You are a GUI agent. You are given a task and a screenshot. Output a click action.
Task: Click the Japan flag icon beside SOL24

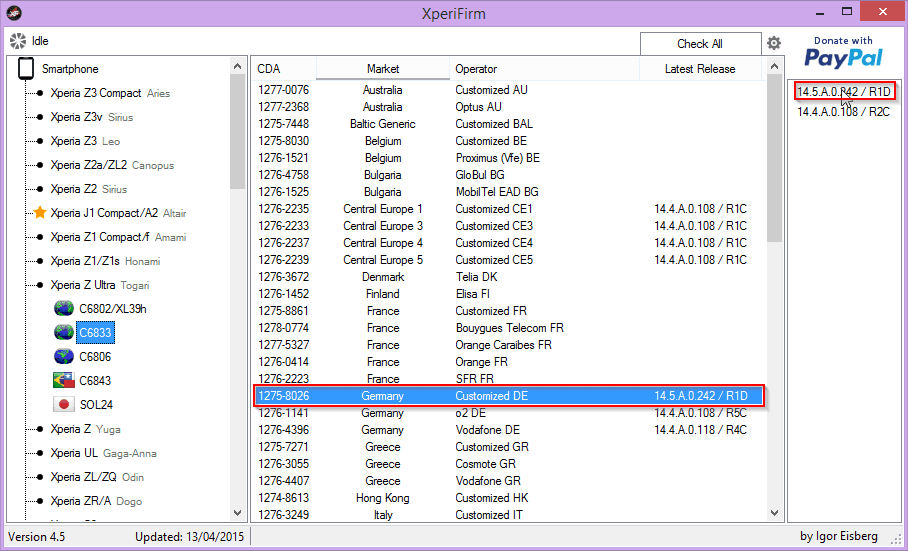click(x=64, y=405)
